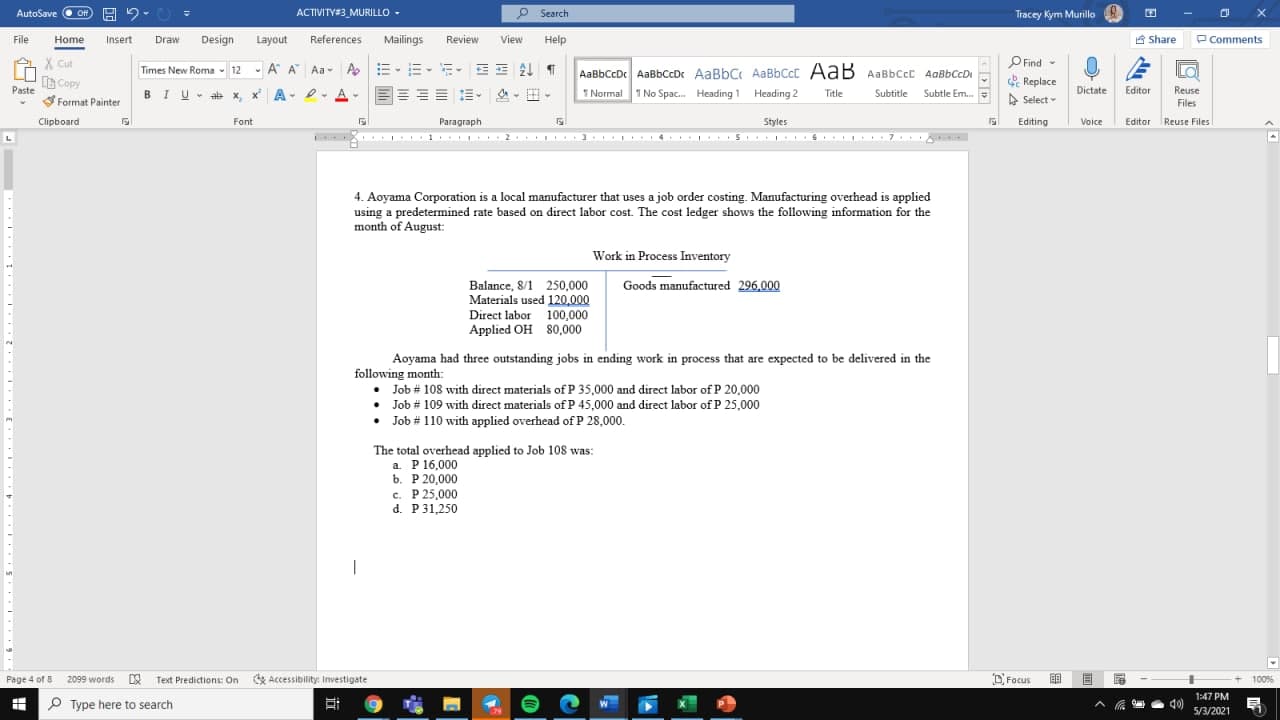The height and width of the screenshot is (720, 1280).
Task: Align the text to the right
Action: (x=421, y=95)
